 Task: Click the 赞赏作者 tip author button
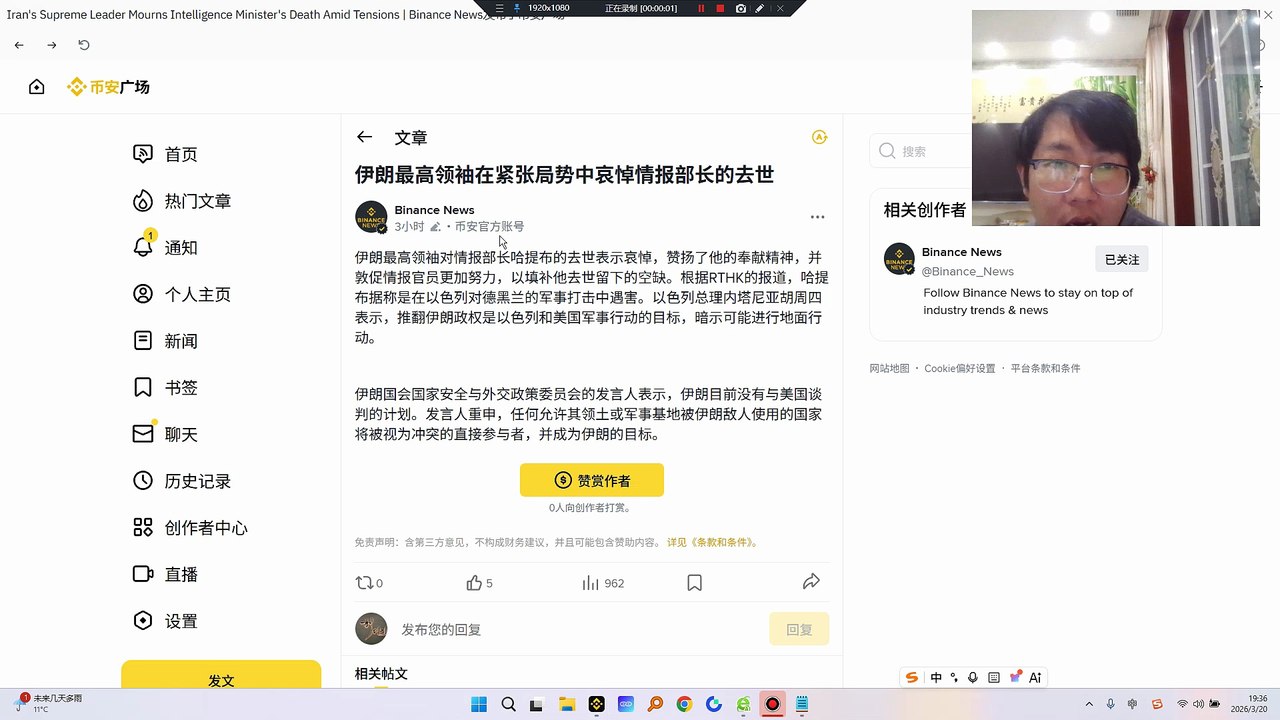pos(592,480)
